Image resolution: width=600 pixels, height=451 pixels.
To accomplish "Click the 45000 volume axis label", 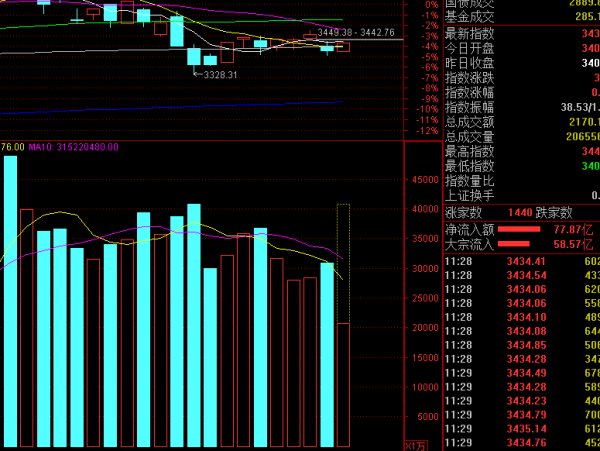I will 427,180.
